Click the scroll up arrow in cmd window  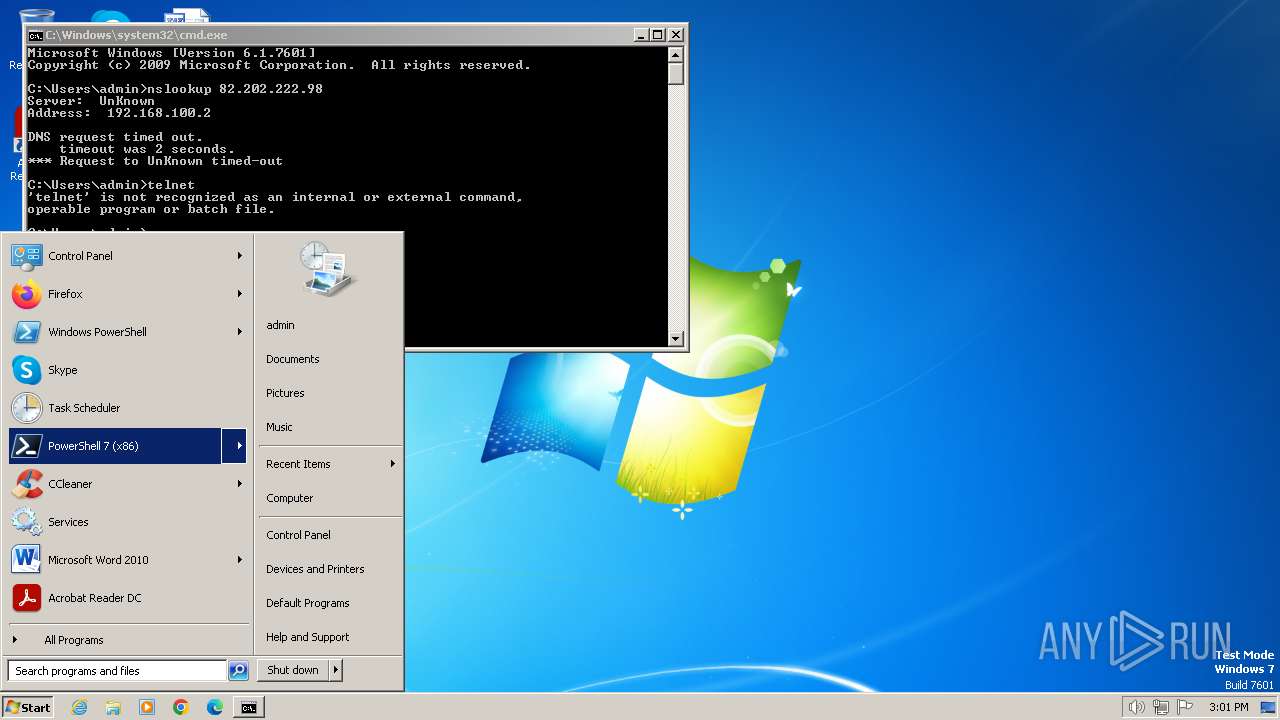click(676, 54)
